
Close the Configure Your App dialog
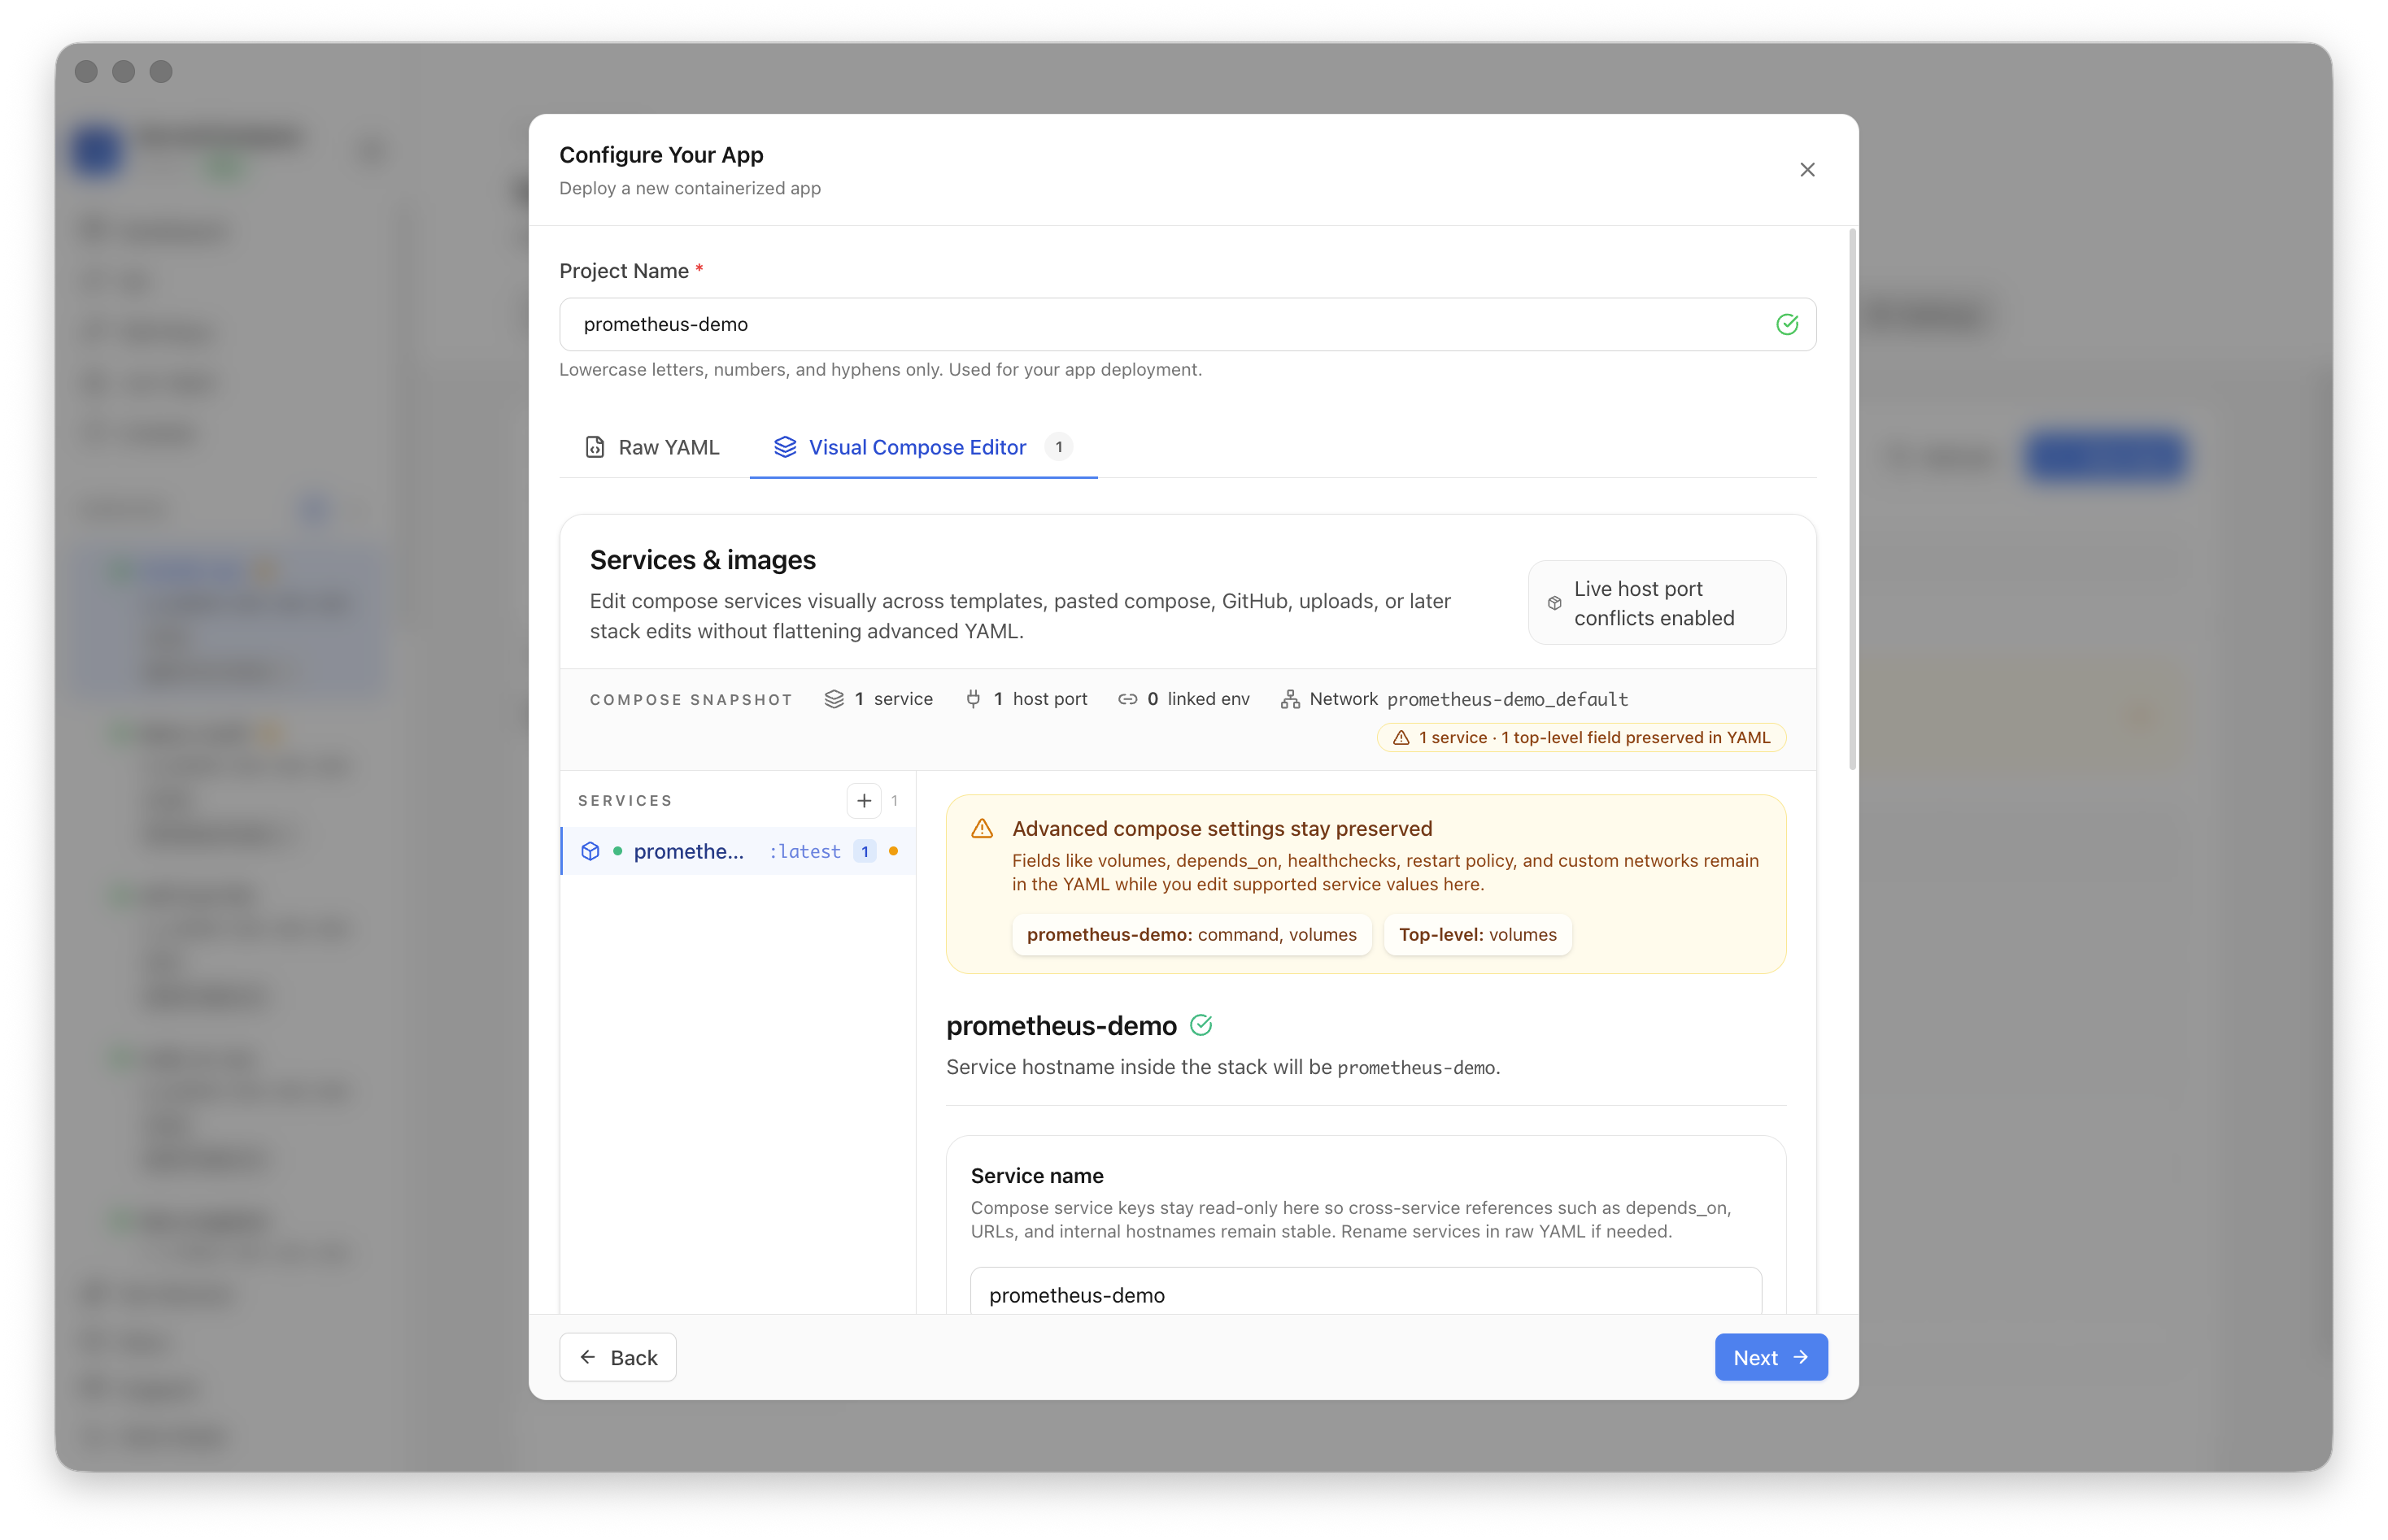1806,170
